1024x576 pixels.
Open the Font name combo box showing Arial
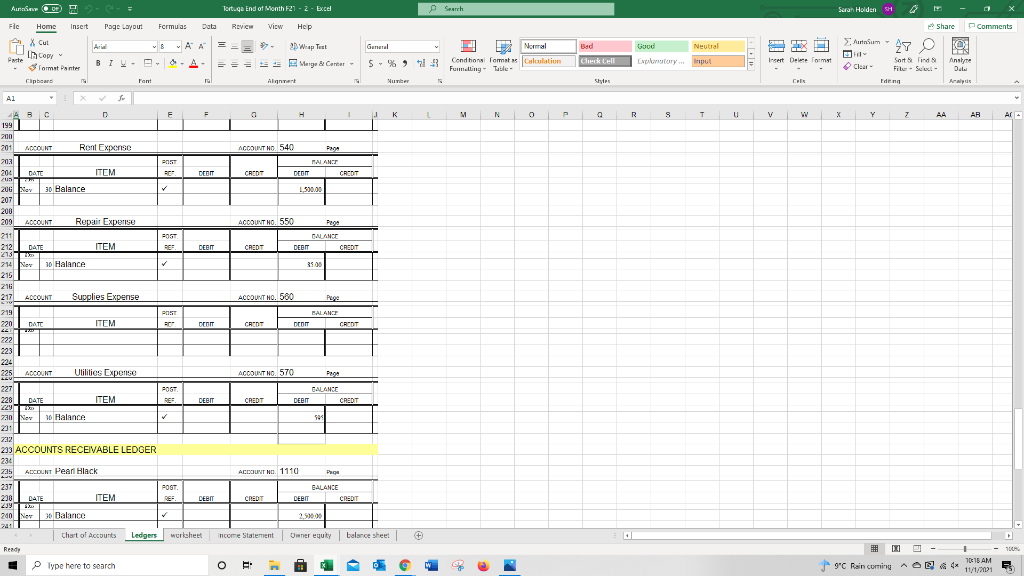[124, 46]
